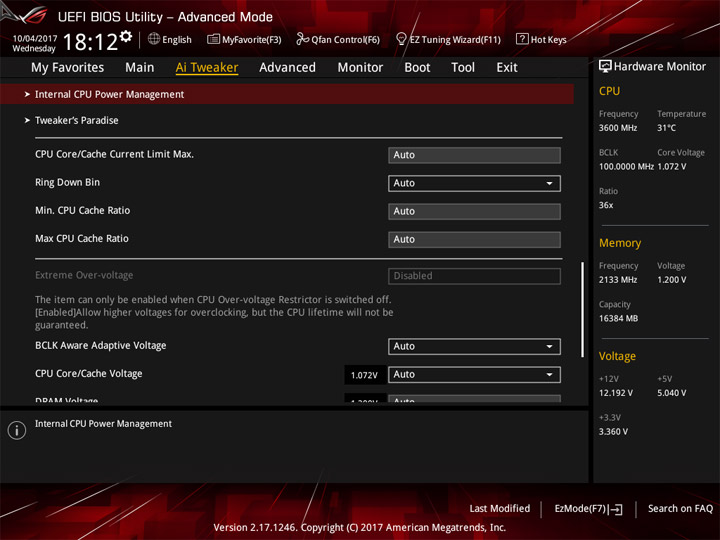The image size is (720, 540).
Task: Click the 36x ratio value
Action: (x=606, y=205)
